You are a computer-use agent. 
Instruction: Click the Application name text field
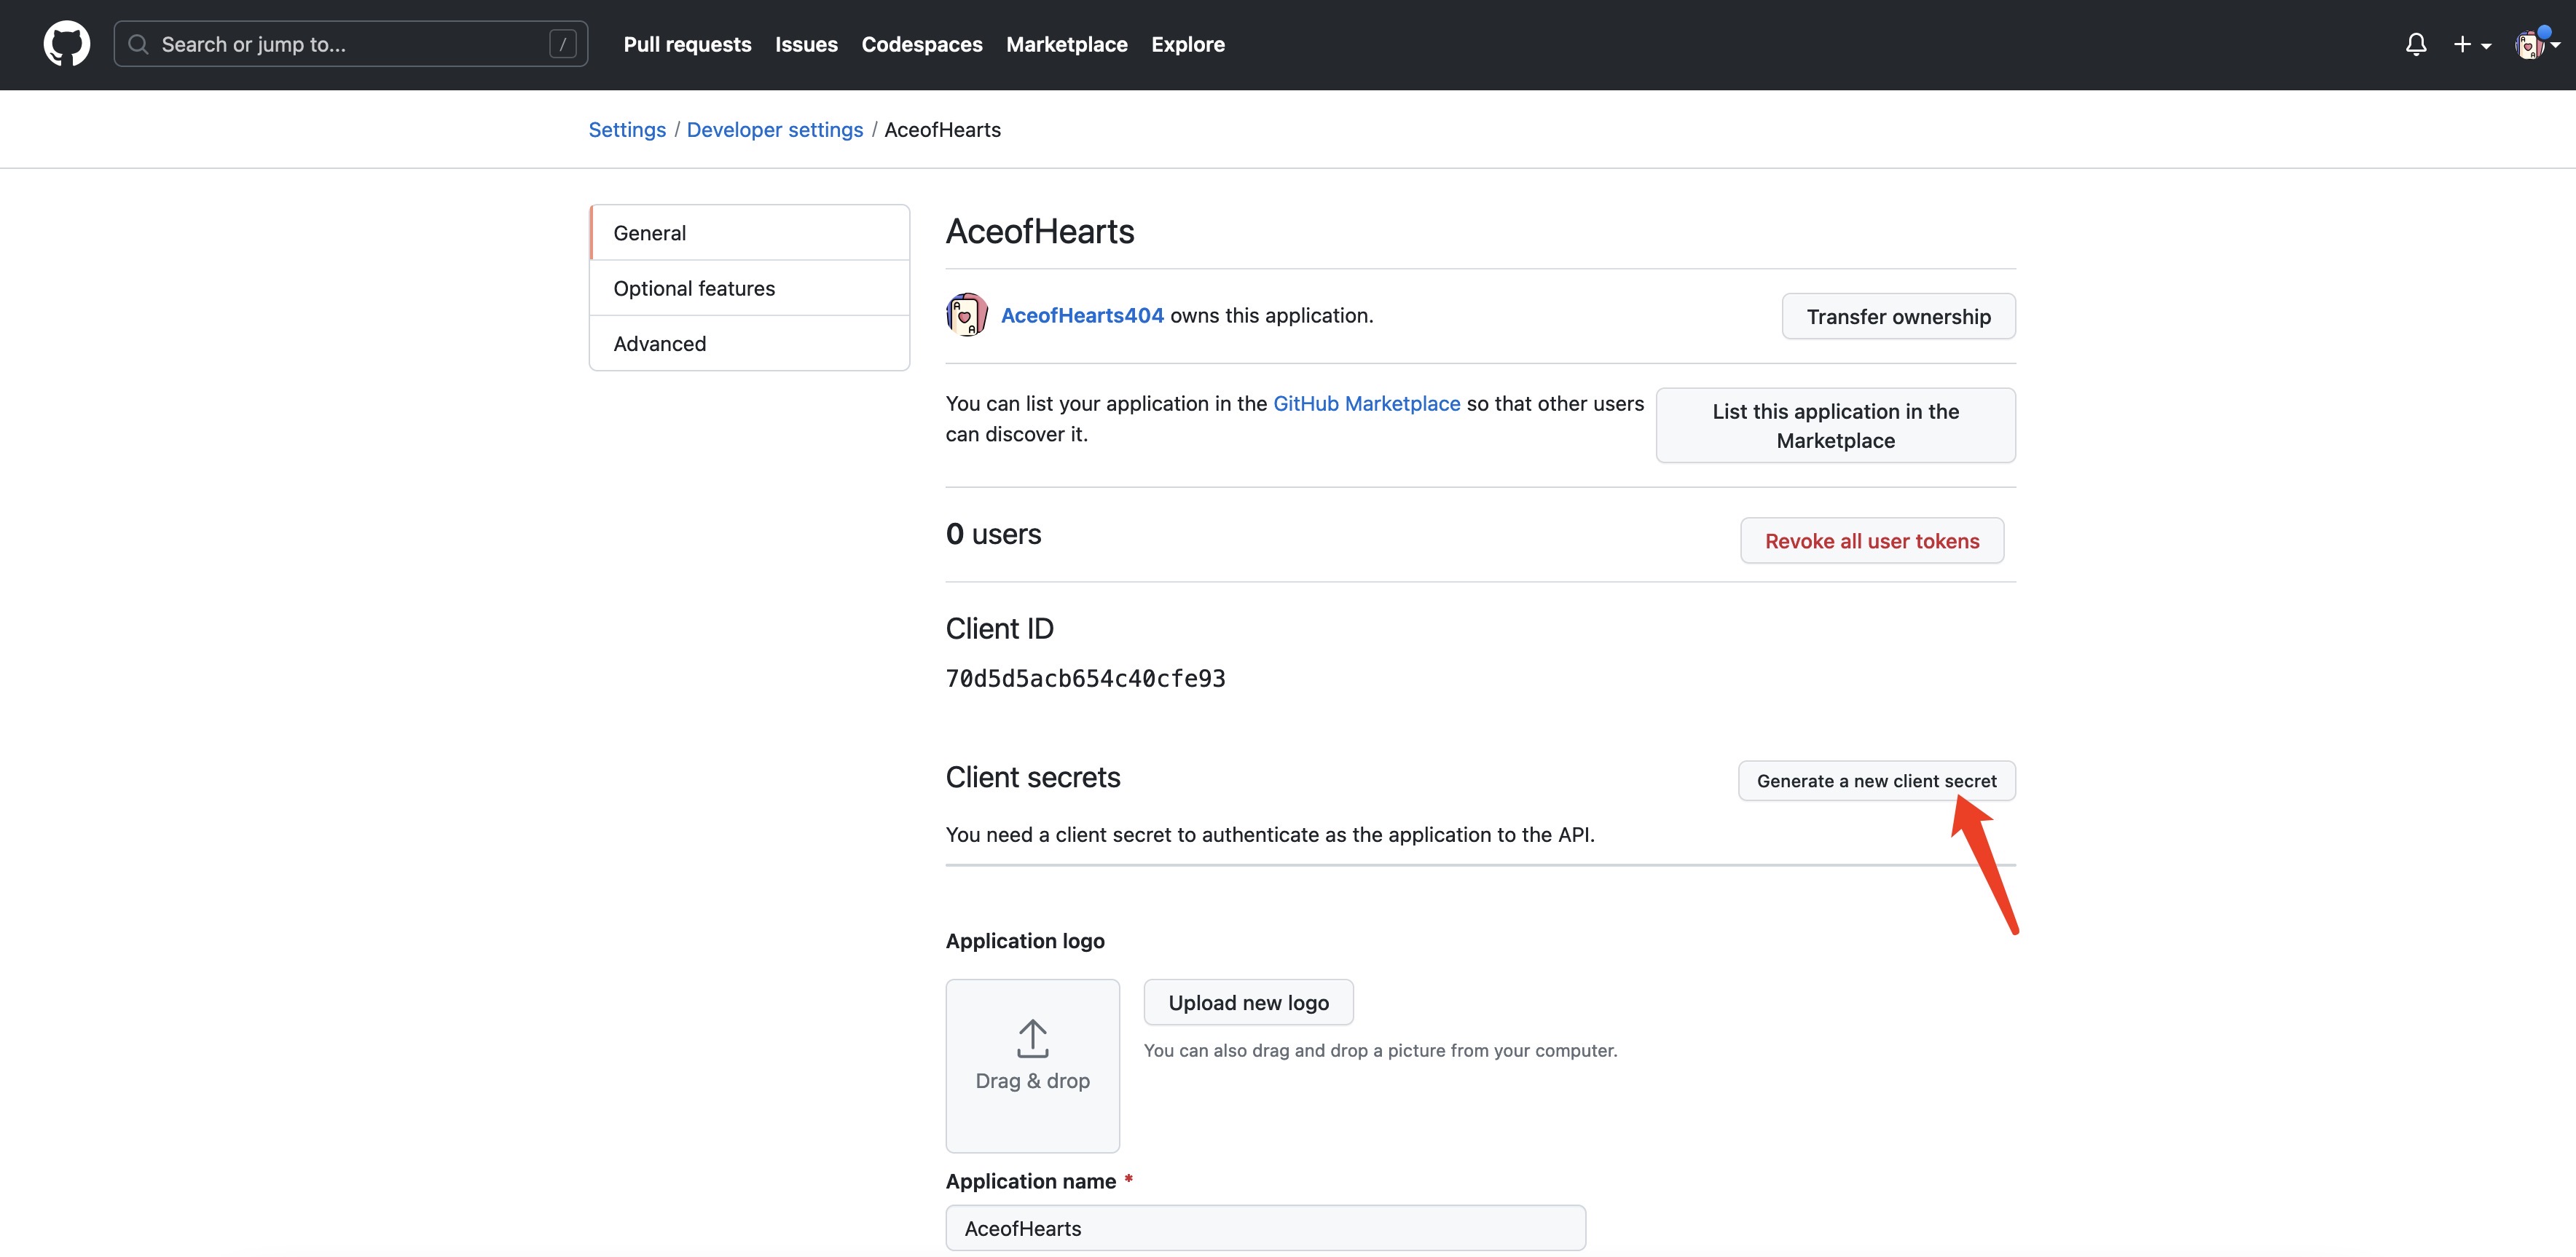1265,1228
